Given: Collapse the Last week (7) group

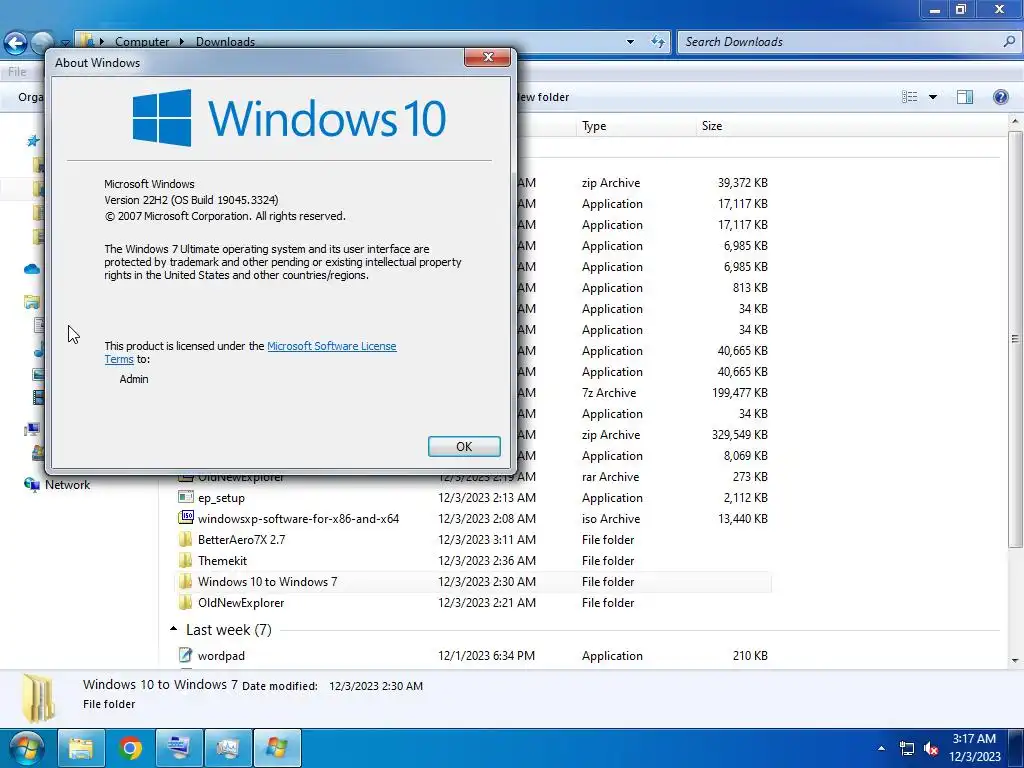Looking at the screenshot, I should point(173,629).
